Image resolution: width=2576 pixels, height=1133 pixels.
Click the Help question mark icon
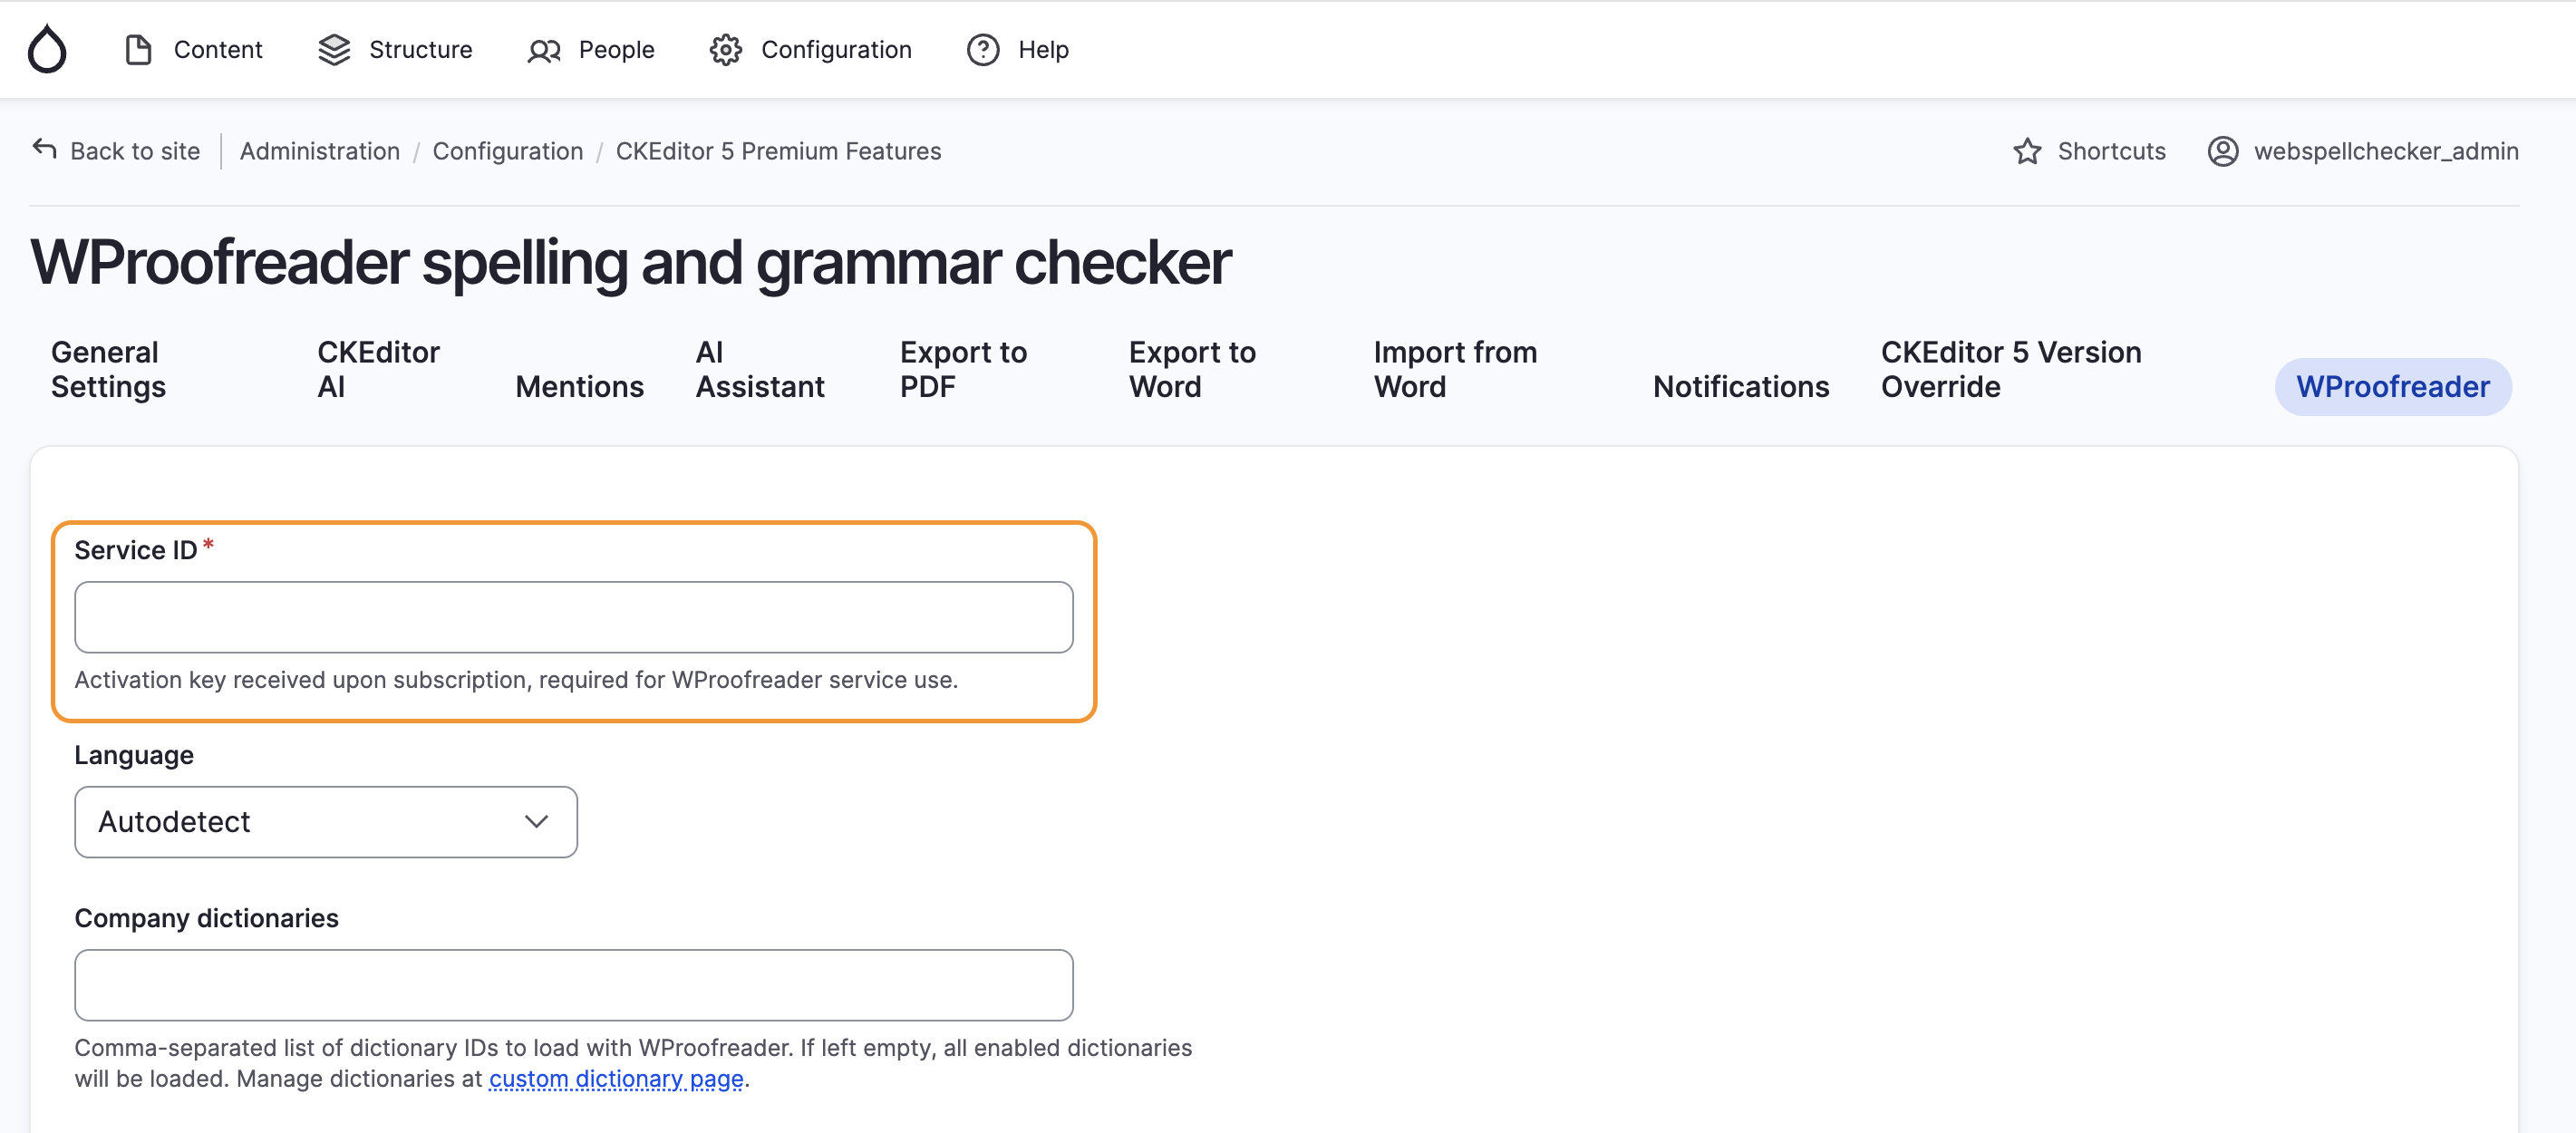[982, 49]
